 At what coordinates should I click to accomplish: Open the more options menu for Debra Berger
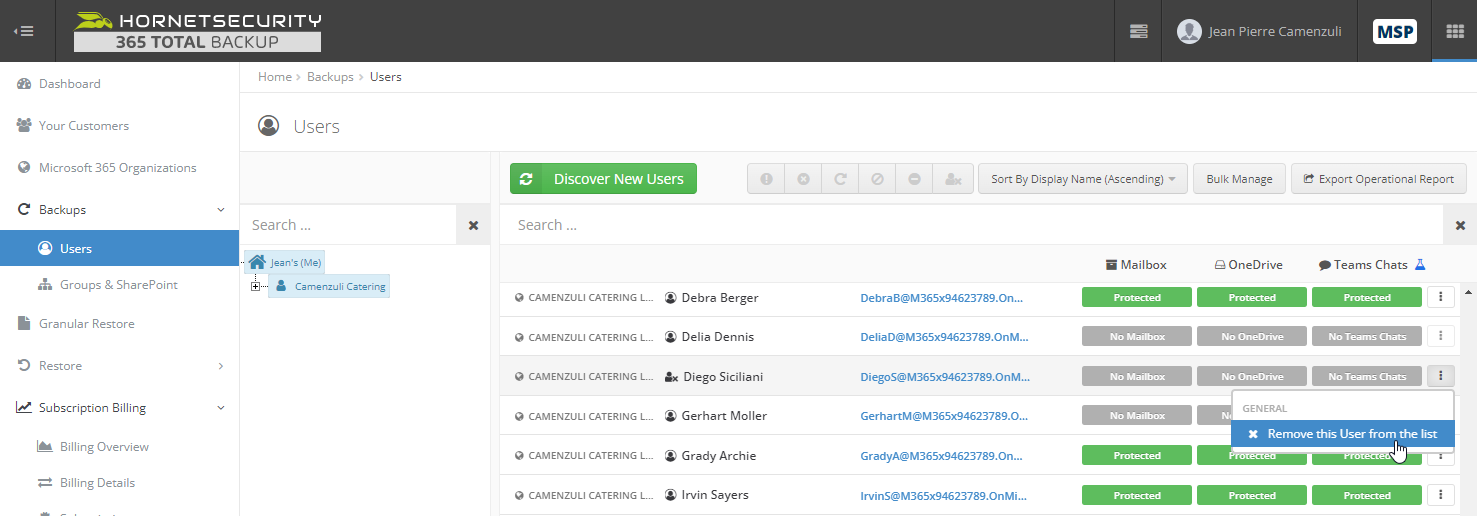point(1441,297)
